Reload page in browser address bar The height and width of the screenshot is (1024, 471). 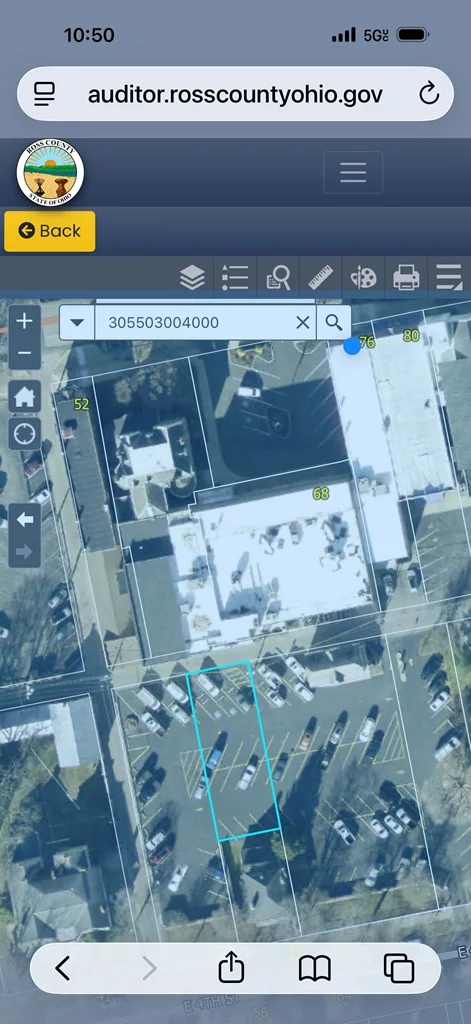[429, 95]
